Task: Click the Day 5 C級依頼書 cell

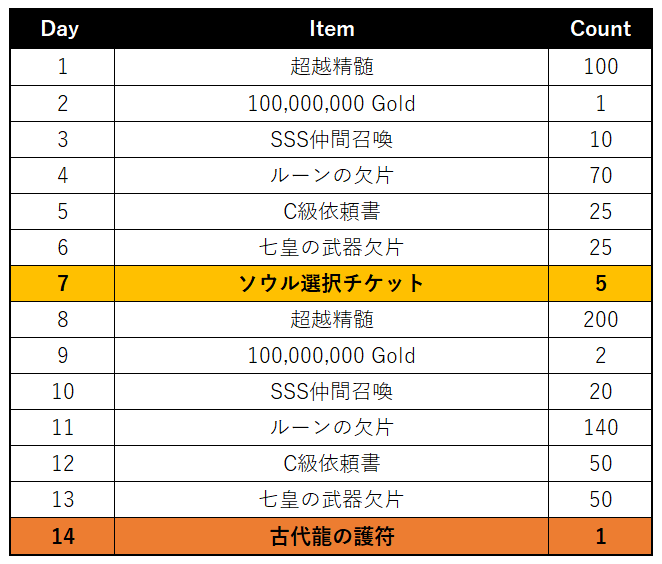Action: [x=331, y=212]
